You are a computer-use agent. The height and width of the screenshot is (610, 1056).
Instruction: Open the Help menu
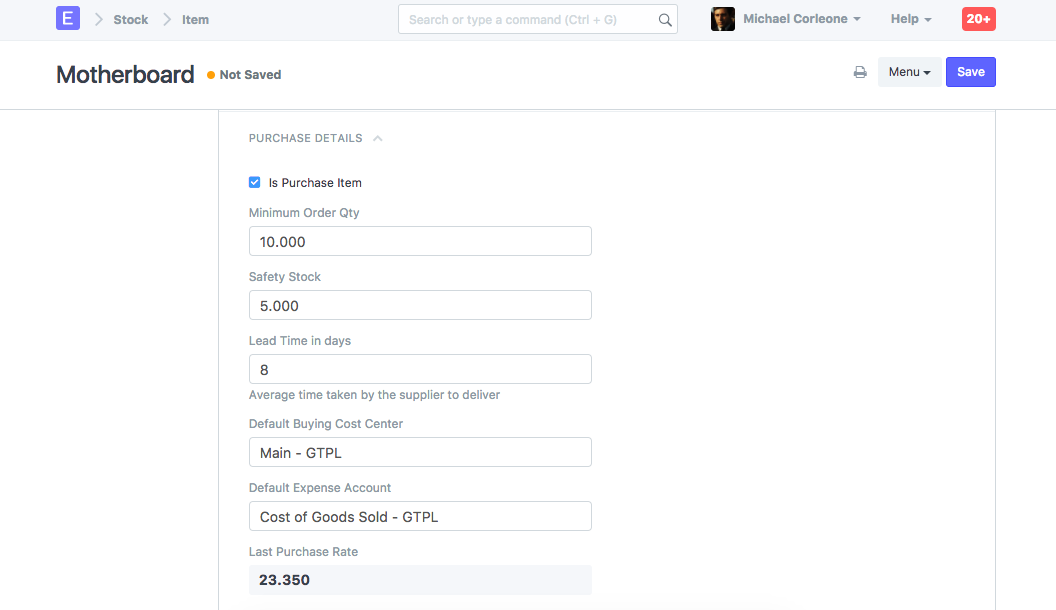tap(911, 19)
